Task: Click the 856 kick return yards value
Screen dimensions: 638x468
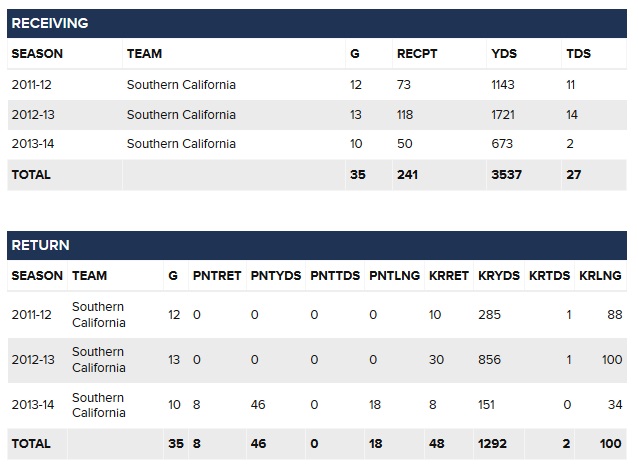Action: tap(489, 360)
